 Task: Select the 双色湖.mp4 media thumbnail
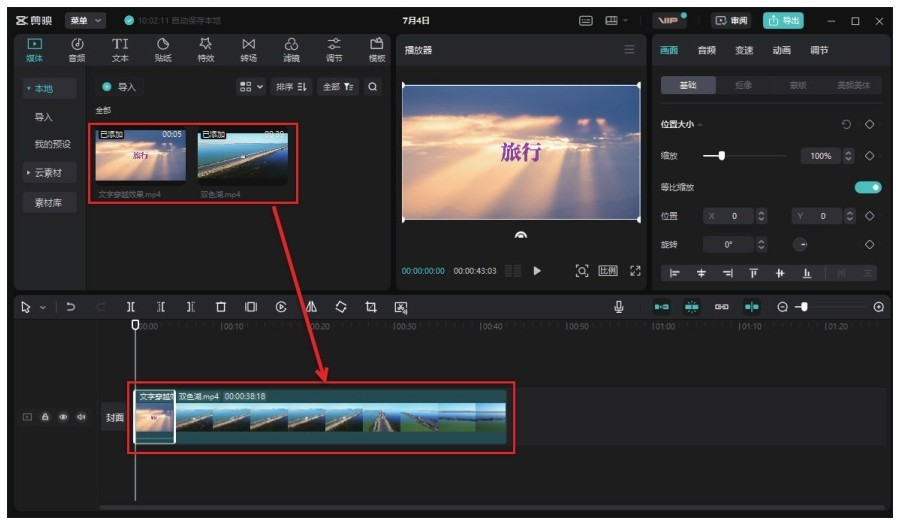[x=243, y=157]
